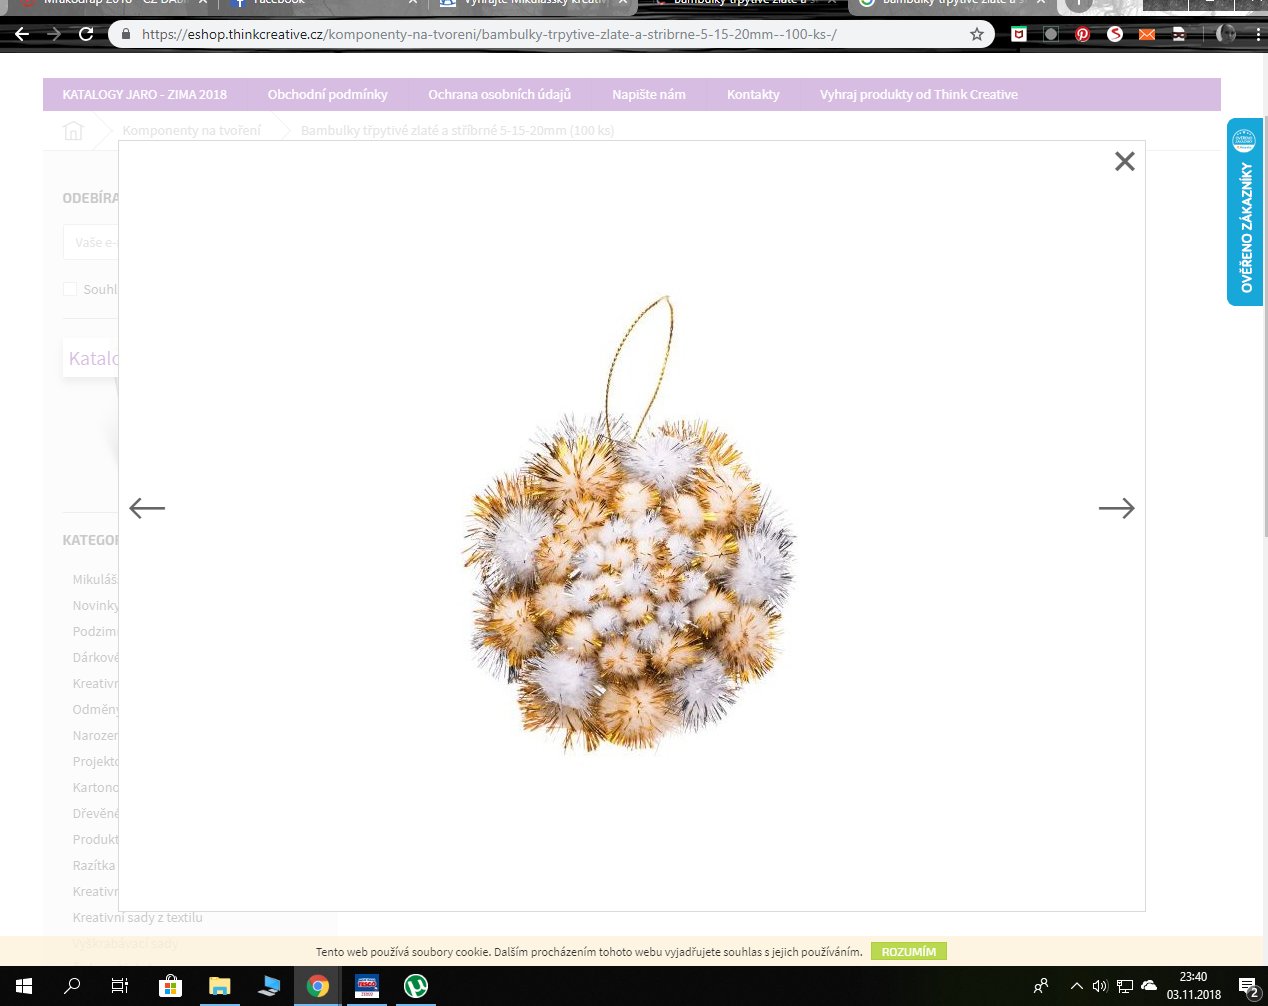Accept cookies with the ROZUMÍM button
Screen dimensions: 1268x1006
point(908,952)
